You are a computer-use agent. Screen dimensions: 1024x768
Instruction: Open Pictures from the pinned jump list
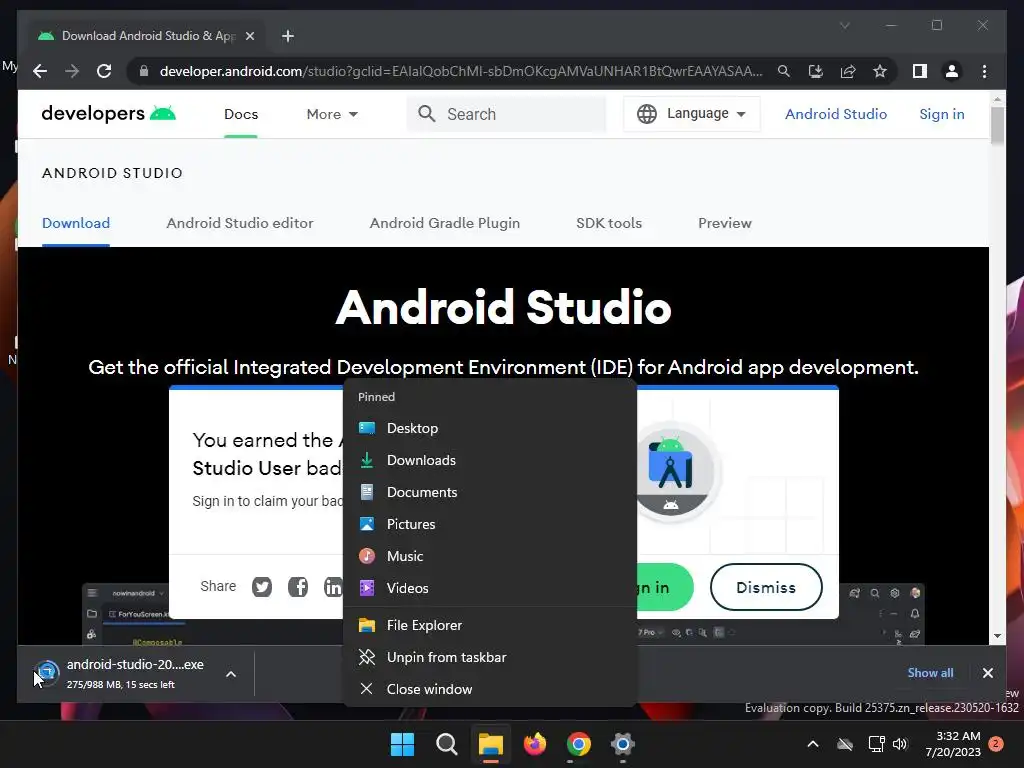click(x=490, y=524)
